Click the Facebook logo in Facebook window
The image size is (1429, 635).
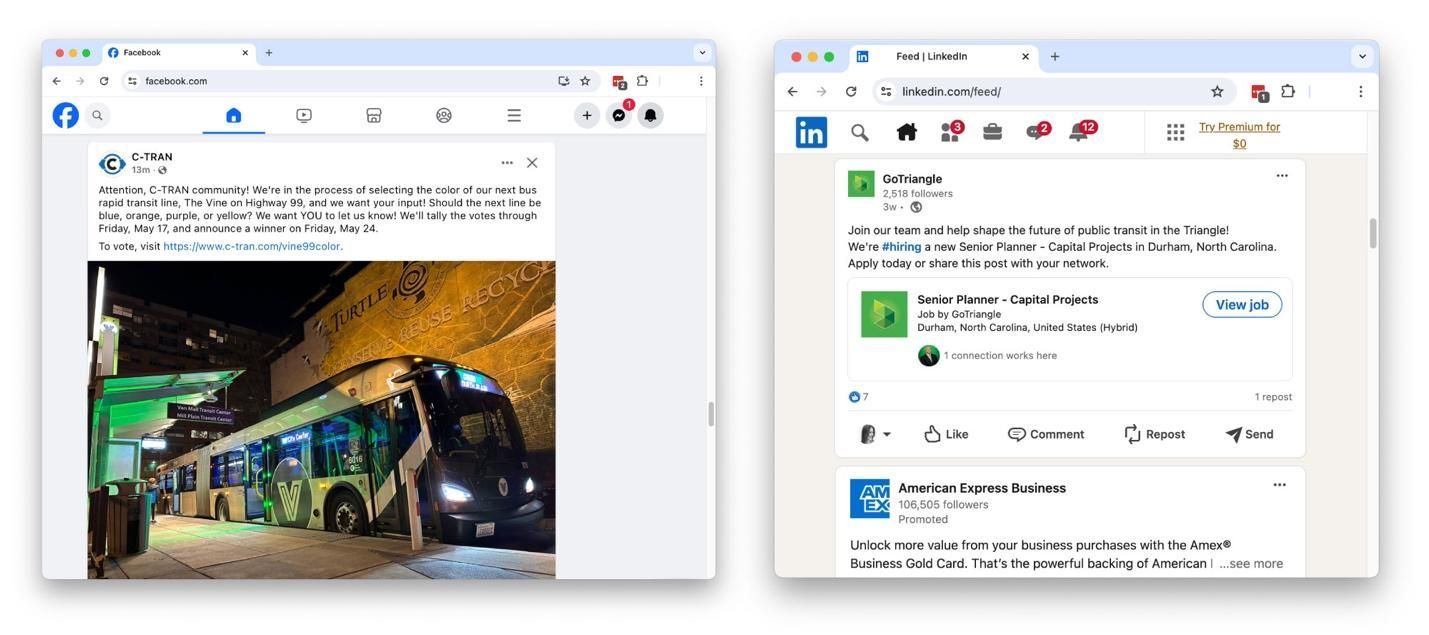click(66, 115)
